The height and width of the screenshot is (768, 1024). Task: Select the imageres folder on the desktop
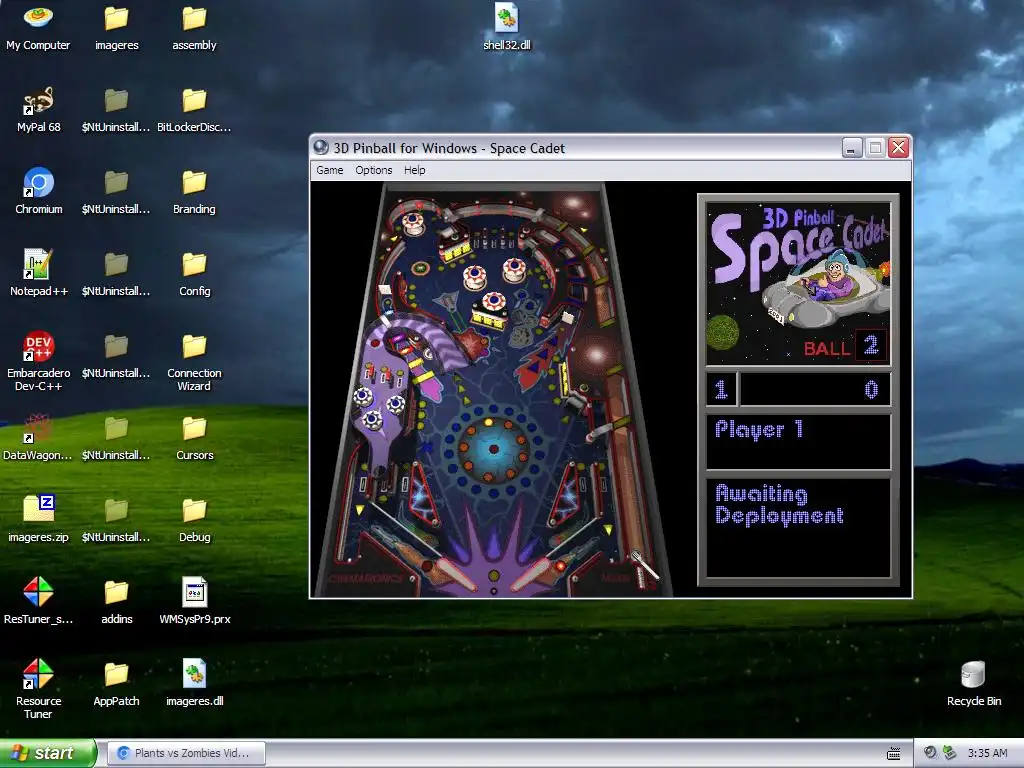coord(116,29)
